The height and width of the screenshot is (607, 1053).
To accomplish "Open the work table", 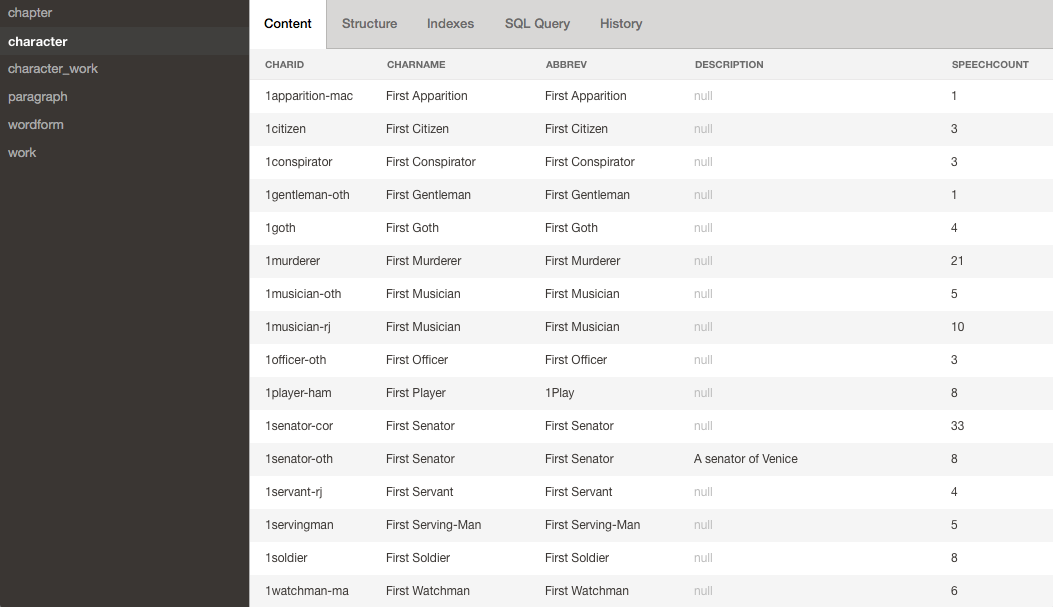I will click(x=22, y=153).
